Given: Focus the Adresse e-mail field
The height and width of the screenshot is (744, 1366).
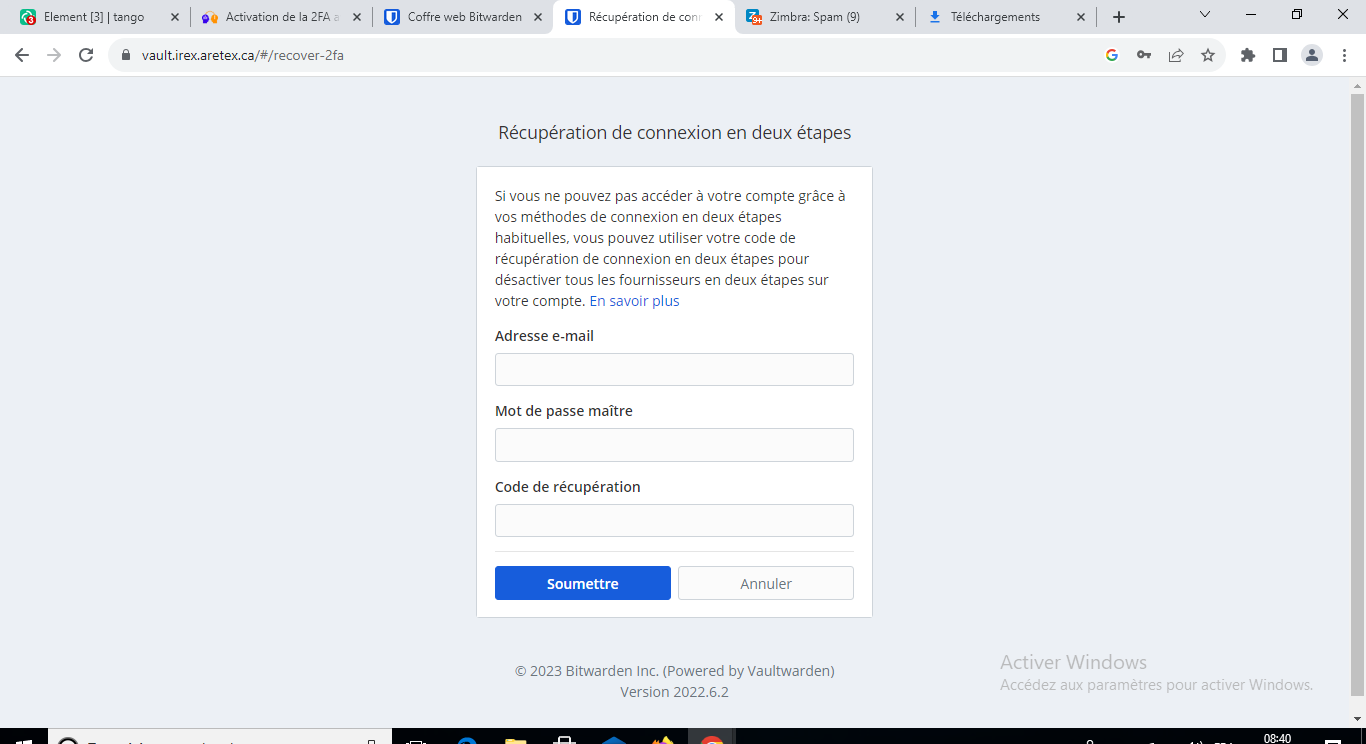Looking at the screenshot, I should 674,369.
